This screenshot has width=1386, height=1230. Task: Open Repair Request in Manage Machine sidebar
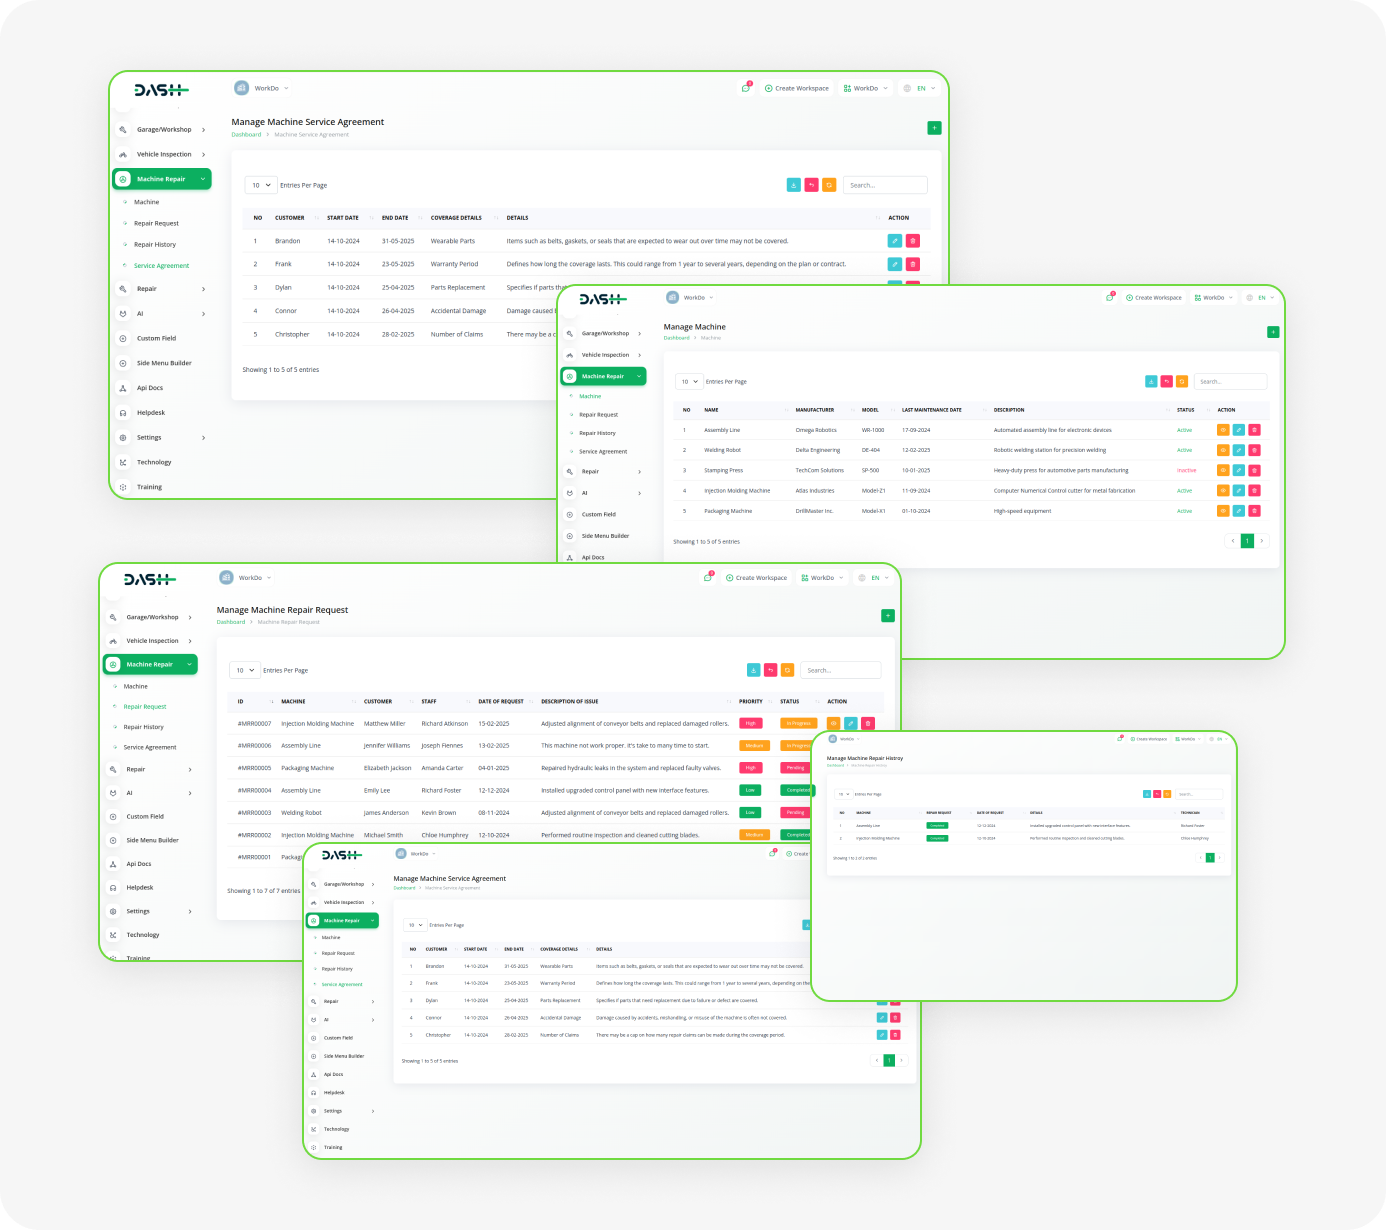tap(599, 414)
